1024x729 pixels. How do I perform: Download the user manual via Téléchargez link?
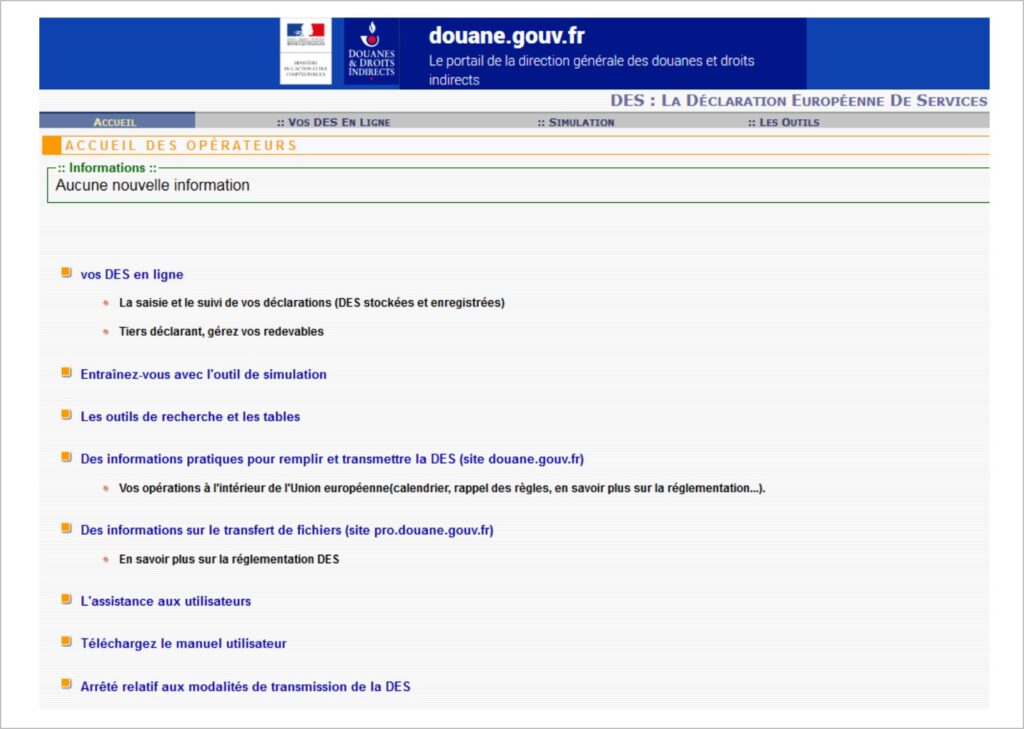[x=183, y=643]
